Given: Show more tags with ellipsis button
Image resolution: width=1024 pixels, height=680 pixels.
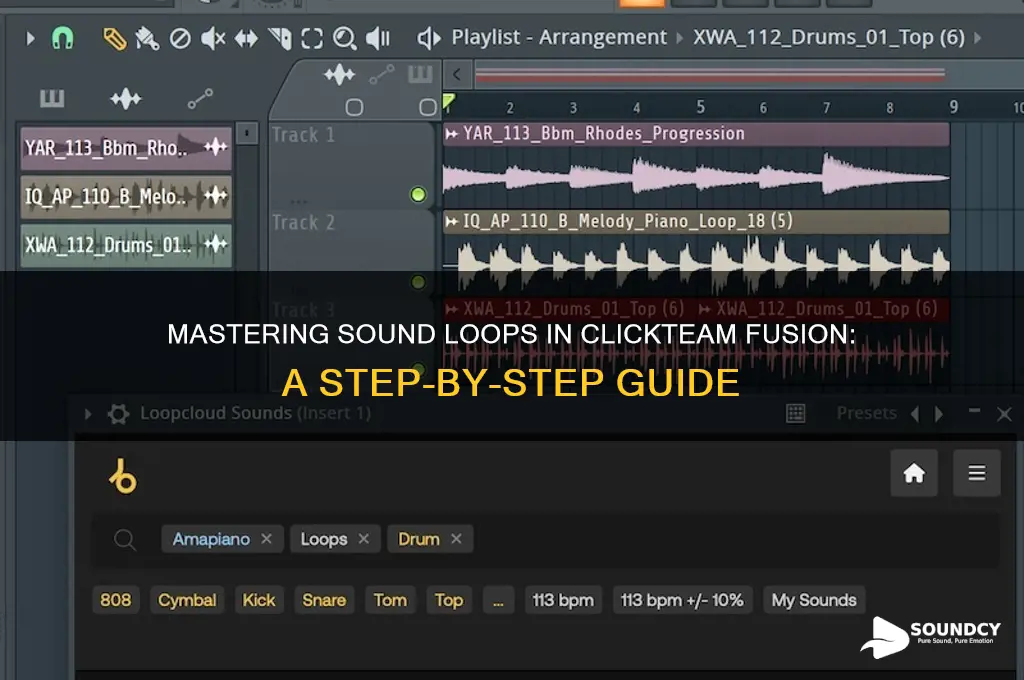Looking at the screenshot, I should click(498, 600).
